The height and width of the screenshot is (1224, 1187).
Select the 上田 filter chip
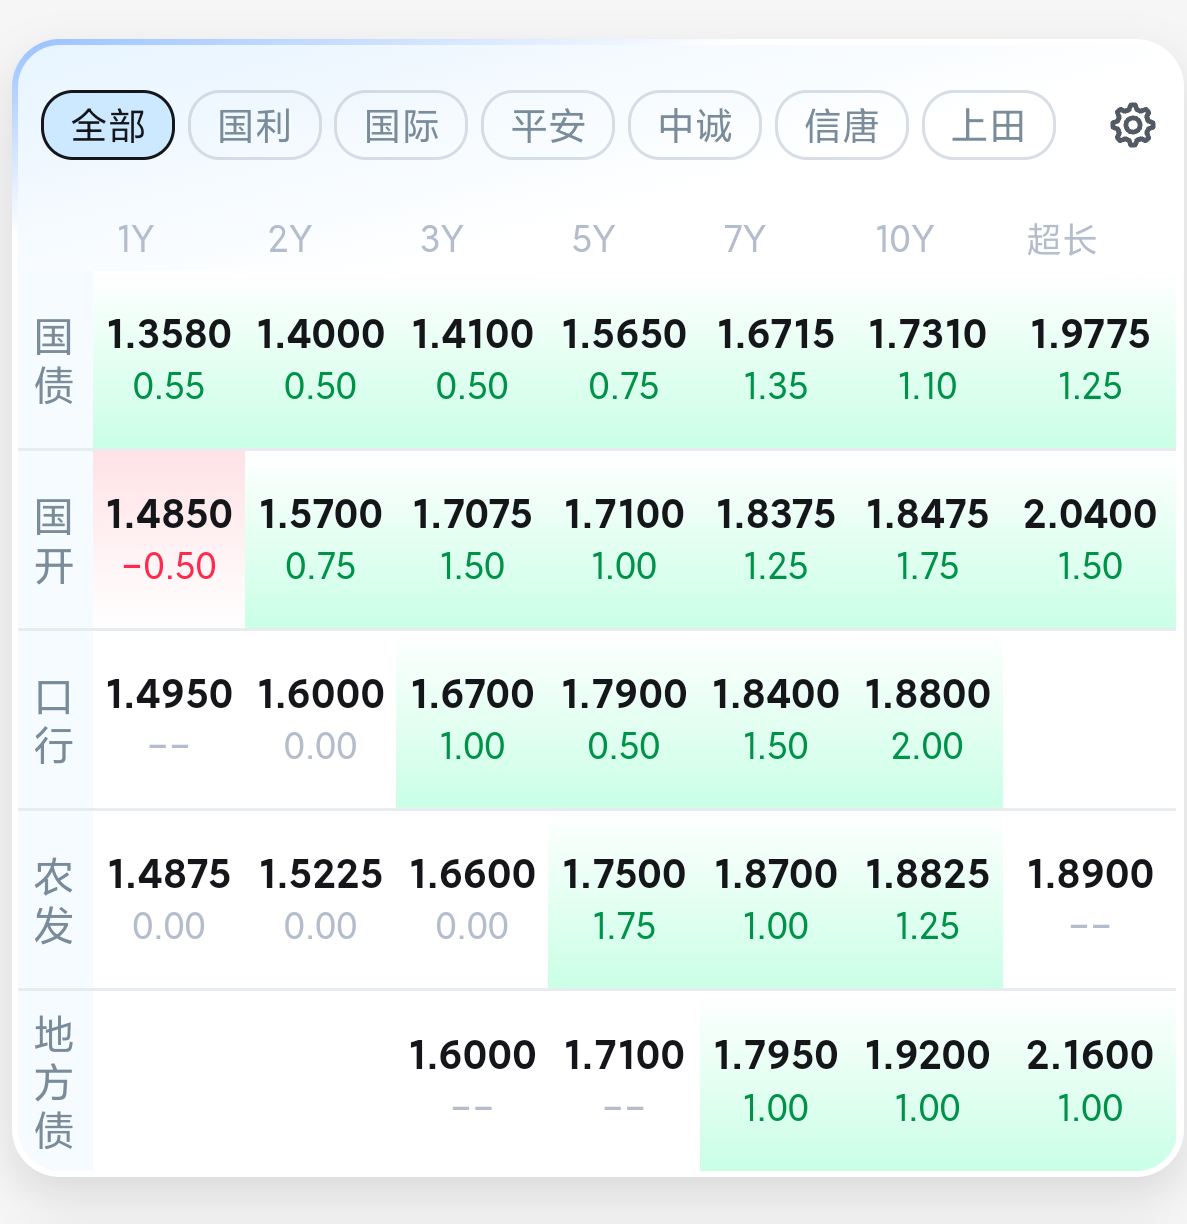pos(989,126)
